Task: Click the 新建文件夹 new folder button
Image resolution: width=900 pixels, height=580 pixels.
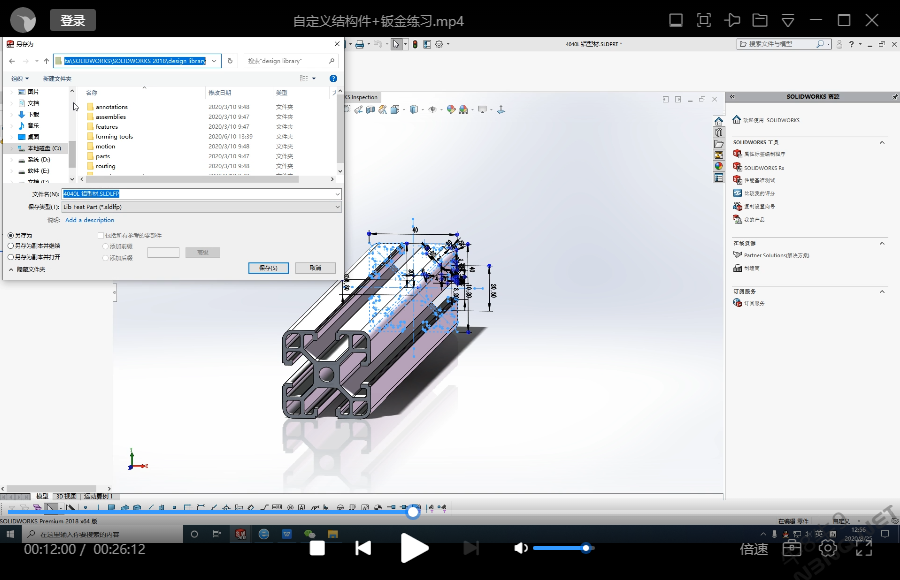Action: 57,79
